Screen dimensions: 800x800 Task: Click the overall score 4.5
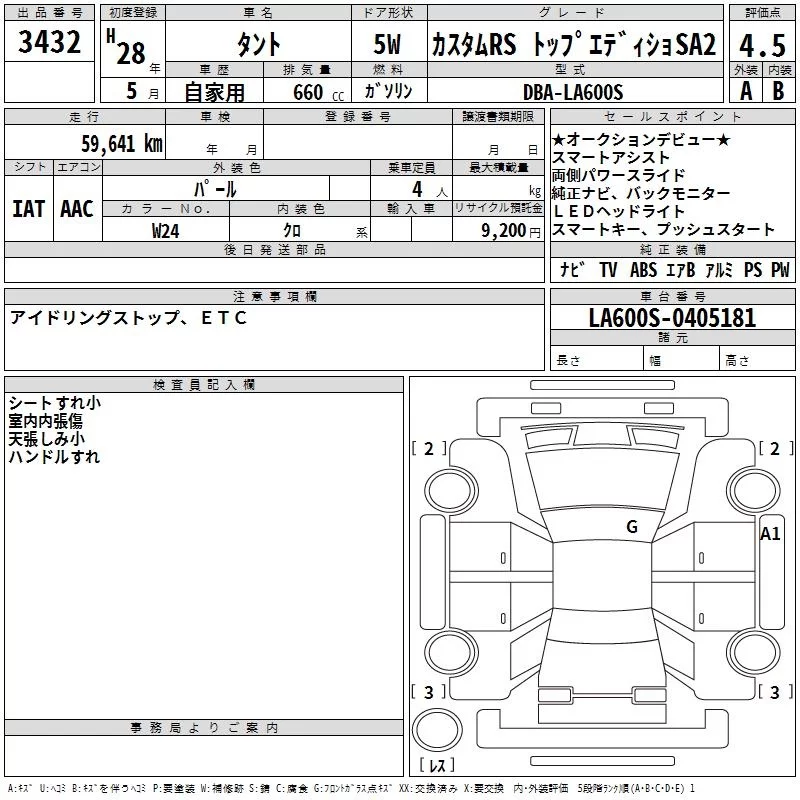(762, 45)
